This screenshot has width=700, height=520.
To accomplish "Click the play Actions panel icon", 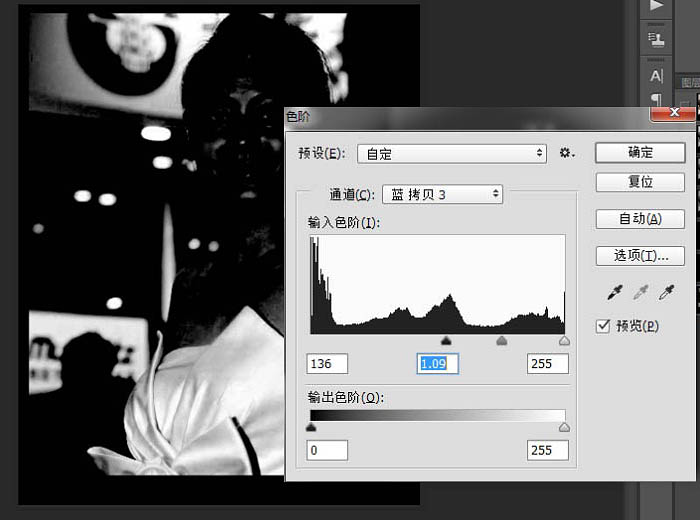I will pos(656,6).
